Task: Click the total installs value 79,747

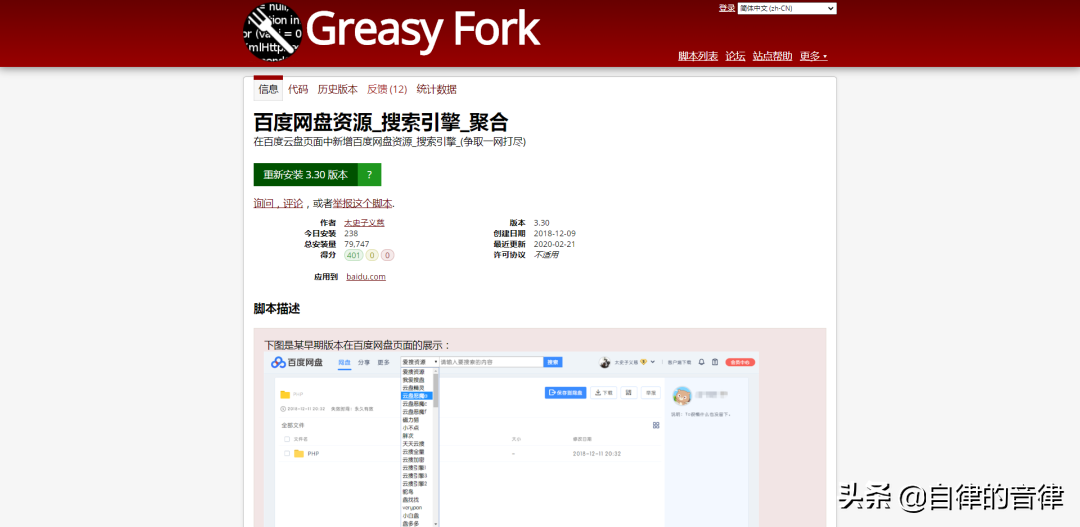Action: tap(357, 244)
